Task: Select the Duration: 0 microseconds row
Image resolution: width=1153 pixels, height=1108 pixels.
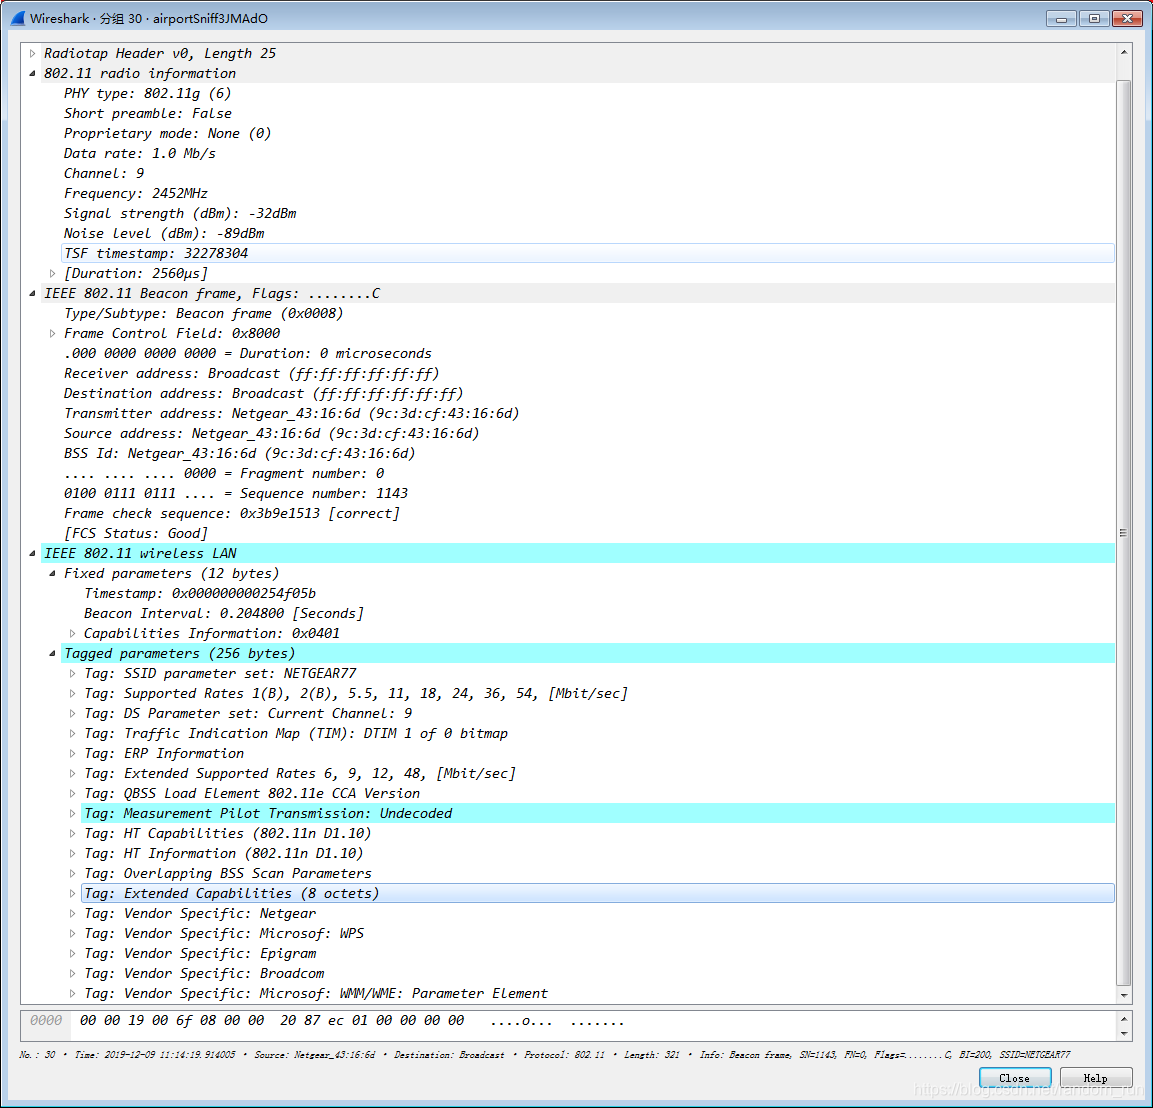Action: [588, 354]
